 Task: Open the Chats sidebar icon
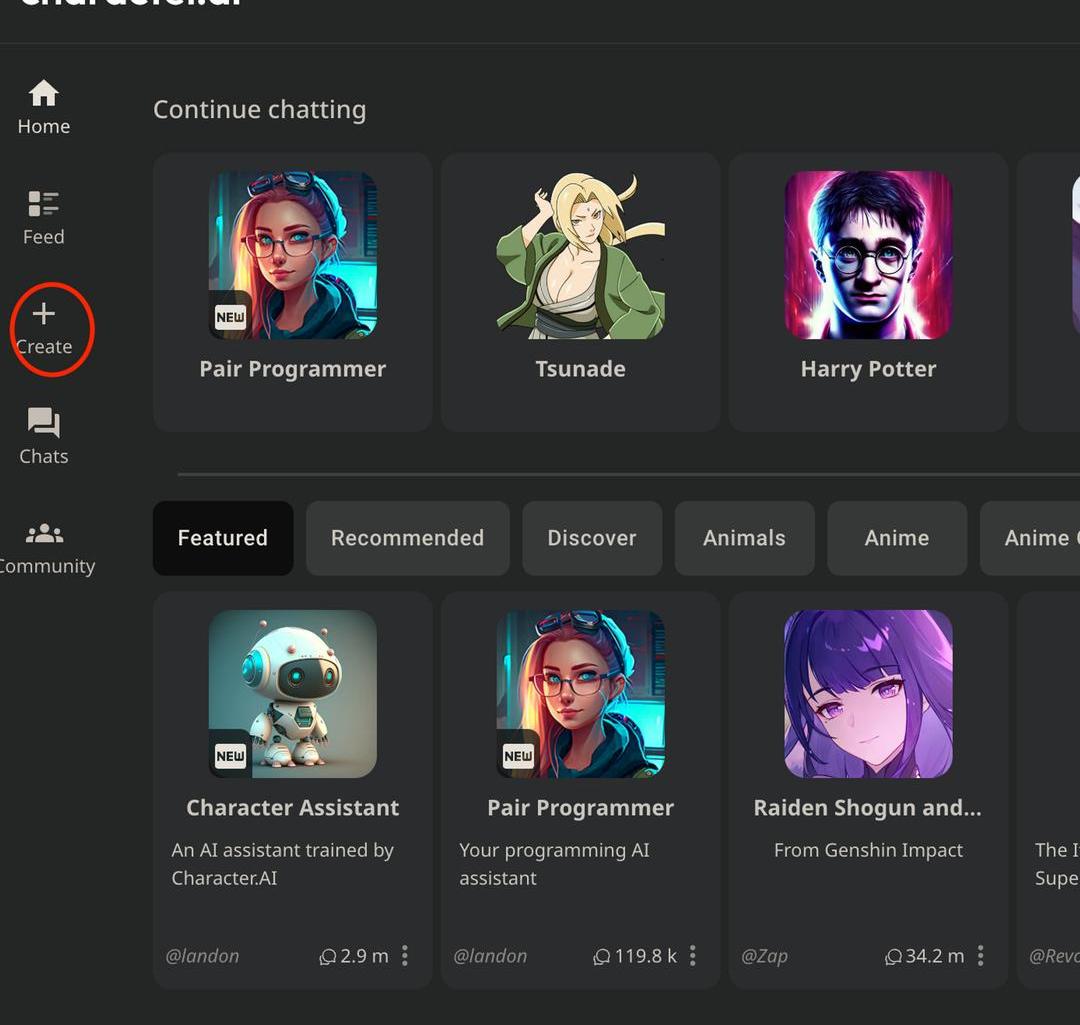pyautogui.click(x=44, y=423)
